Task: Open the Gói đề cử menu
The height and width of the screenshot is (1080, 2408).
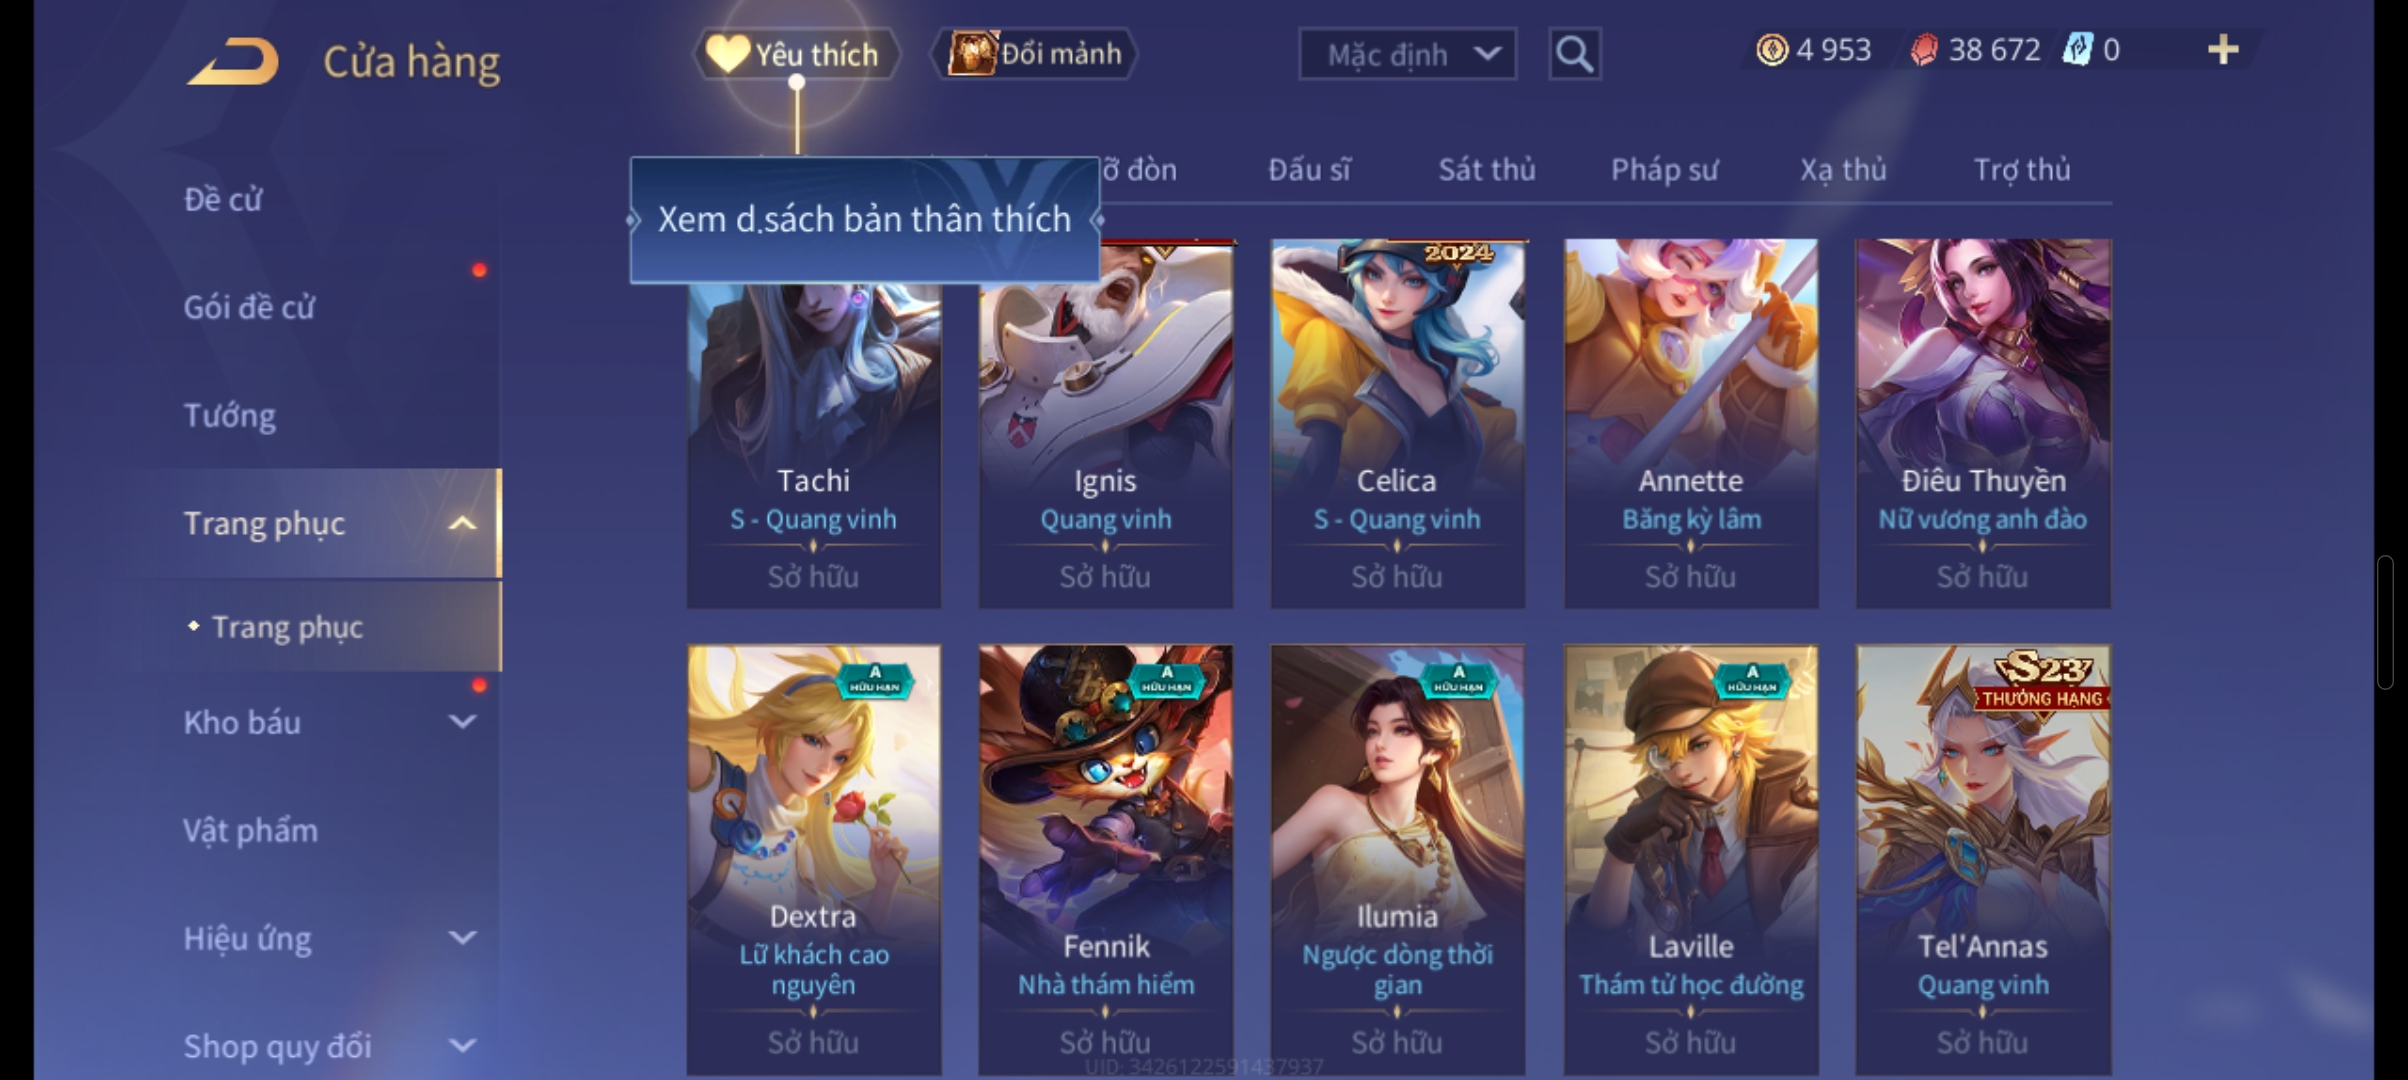Action: (249, 307)
